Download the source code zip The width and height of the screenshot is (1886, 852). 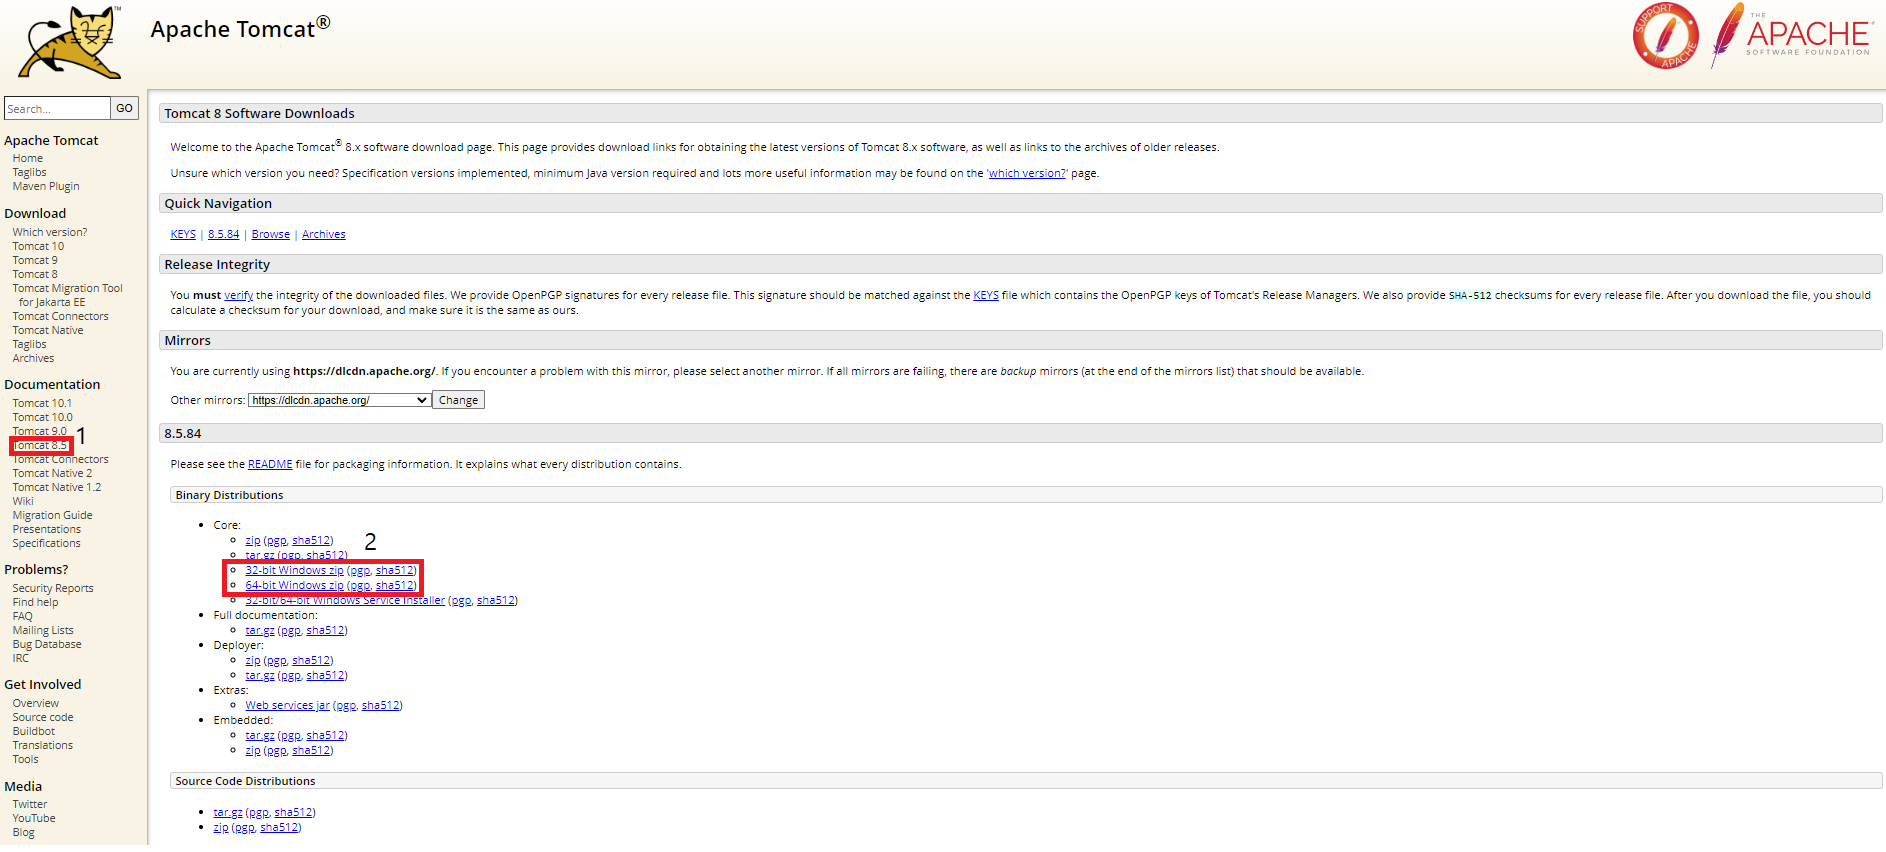221,827
